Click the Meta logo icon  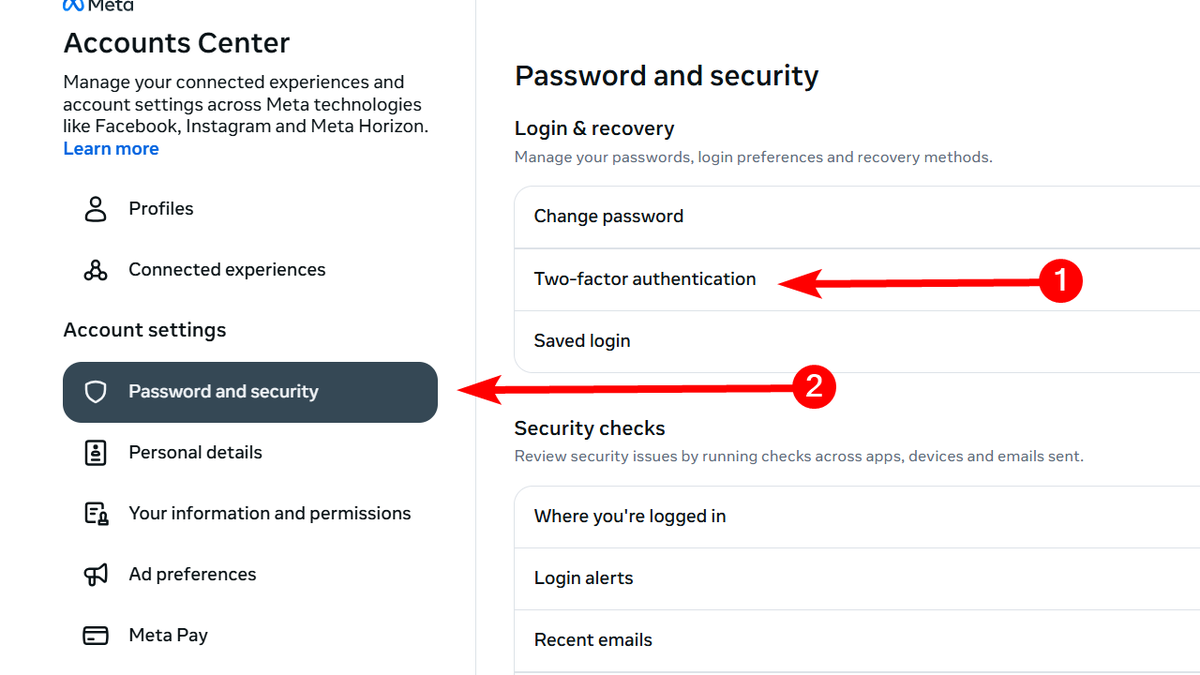[x=73, y=5]
